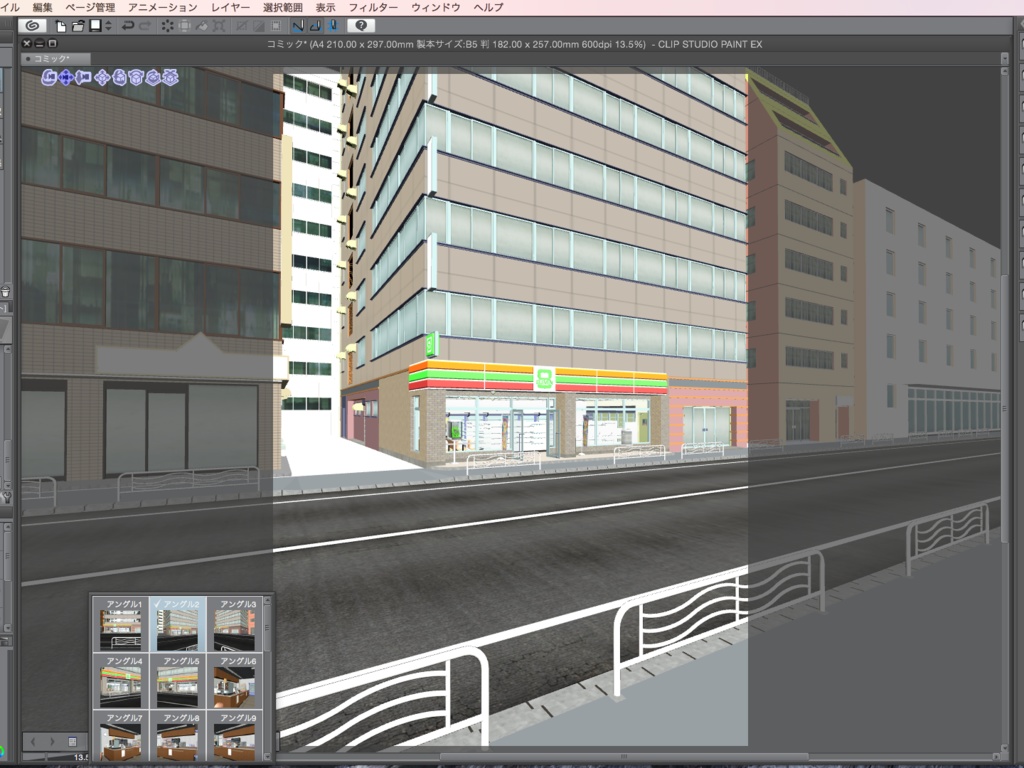Image resolution: width=1024 pixels, height=768 pixels.
Task: Open the フィルター menu
Action: tap(373, 7)
